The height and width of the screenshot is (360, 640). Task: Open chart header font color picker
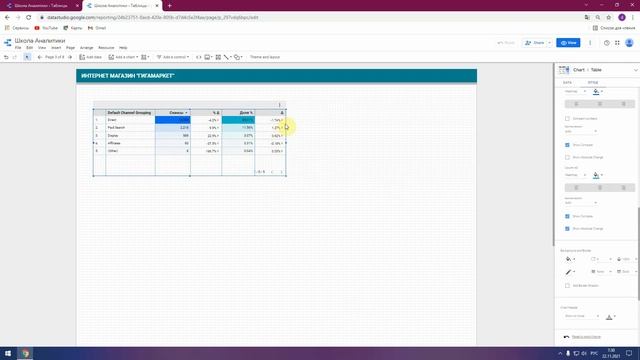click(610, 317)
